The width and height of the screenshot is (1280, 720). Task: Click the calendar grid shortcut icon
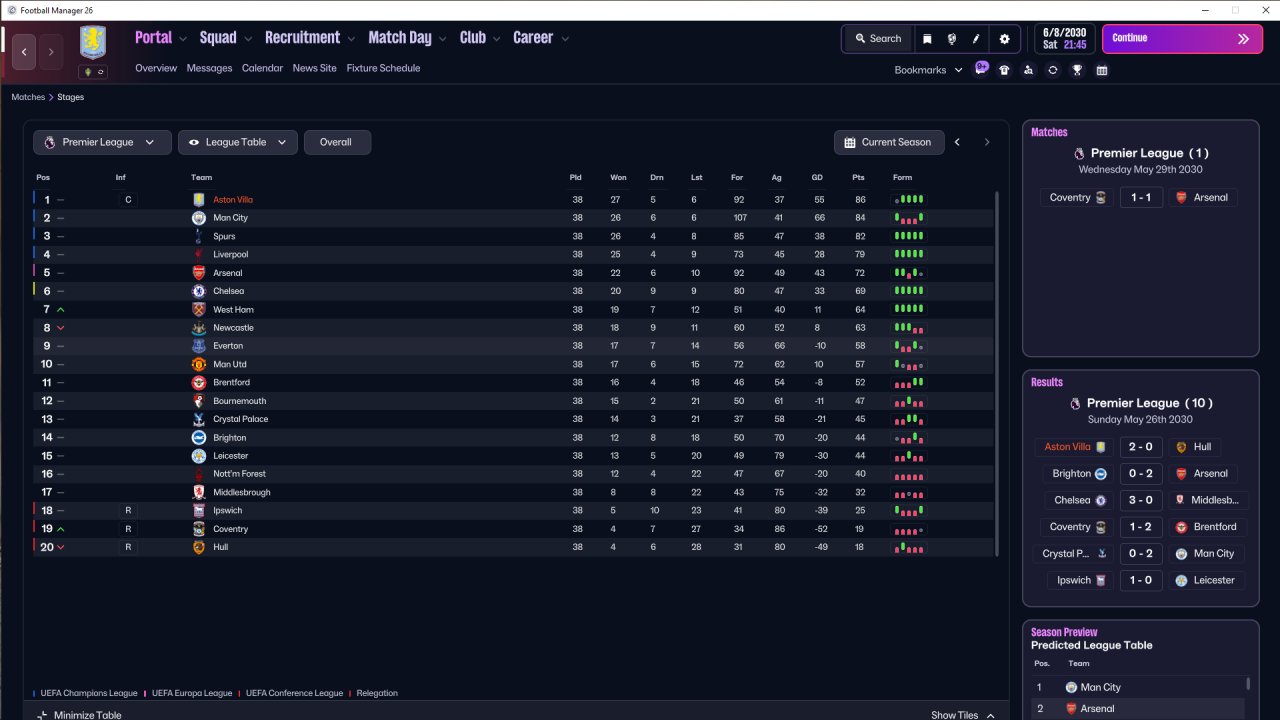point(1102,70)
